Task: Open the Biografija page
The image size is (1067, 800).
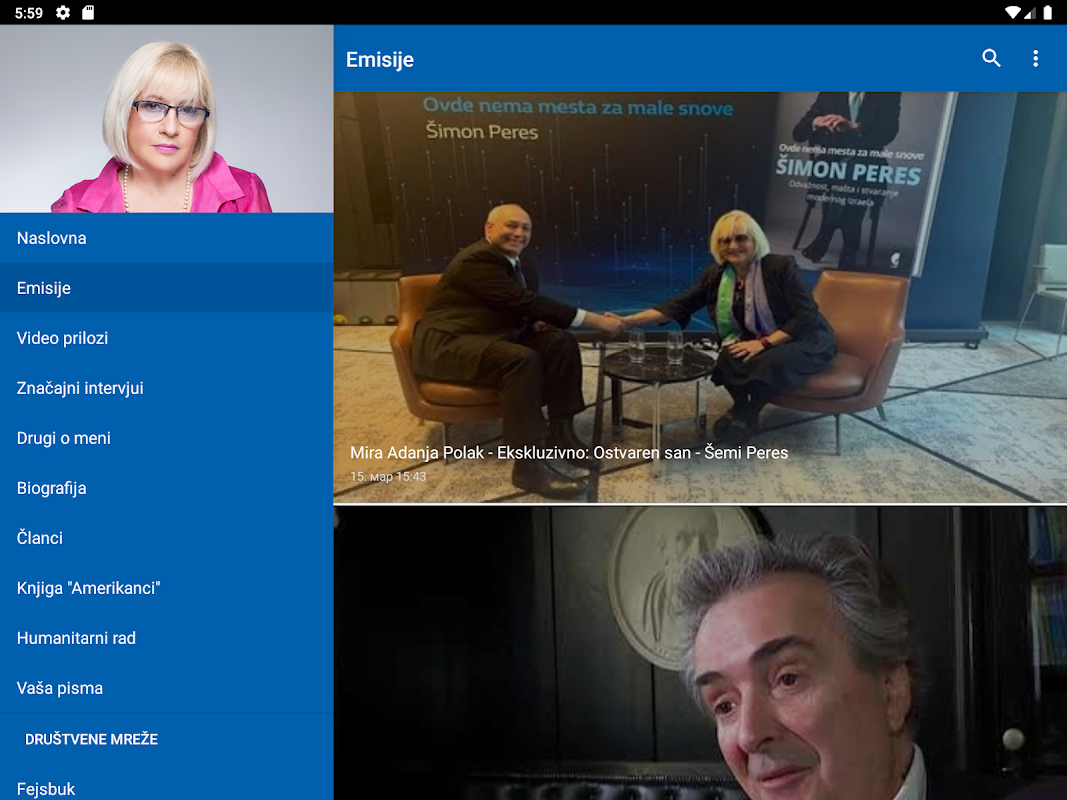Action: pyautogui.click(x=167, y=488)
